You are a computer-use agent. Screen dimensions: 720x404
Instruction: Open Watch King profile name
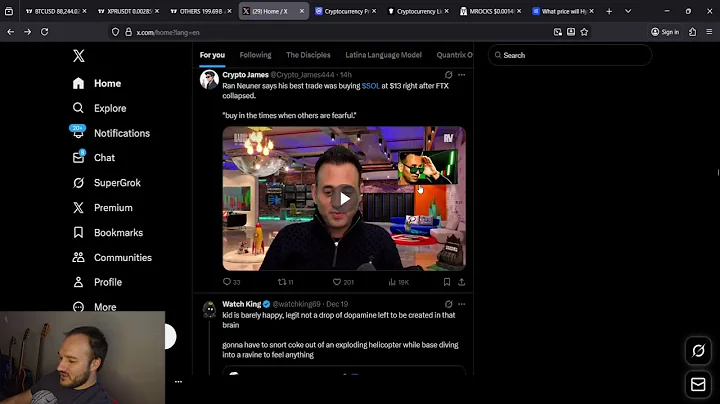(x=242, y=304)
